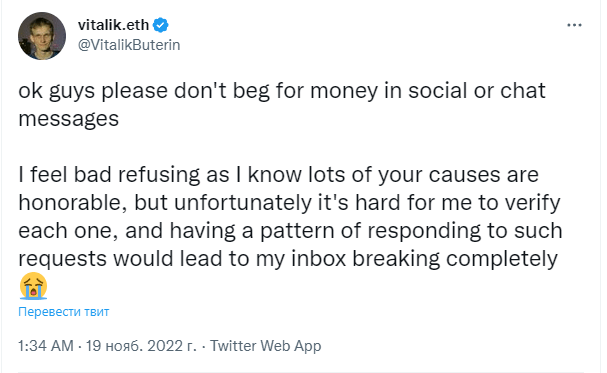The image size is (607, 373).
Task: Click the word 'completely' ending the tweet
Action: click(502, 259)
